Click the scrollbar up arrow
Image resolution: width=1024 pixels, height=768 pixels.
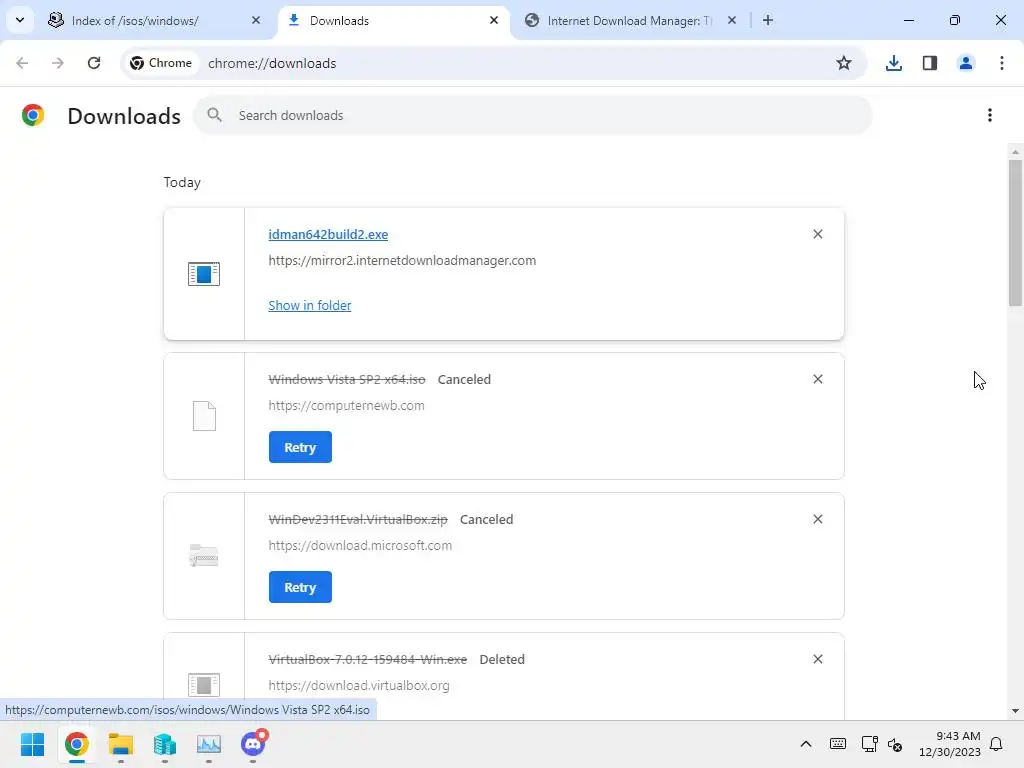click(x=1015, y=152)
